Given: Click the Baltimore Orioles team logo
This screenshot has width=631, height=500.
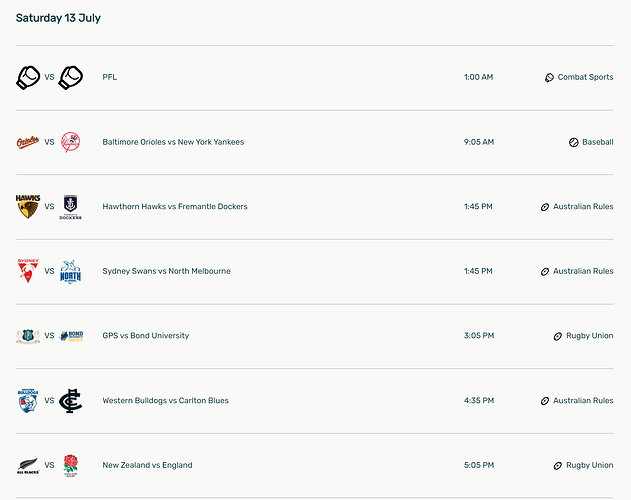Looking at the screenshot, I should 28,142.
